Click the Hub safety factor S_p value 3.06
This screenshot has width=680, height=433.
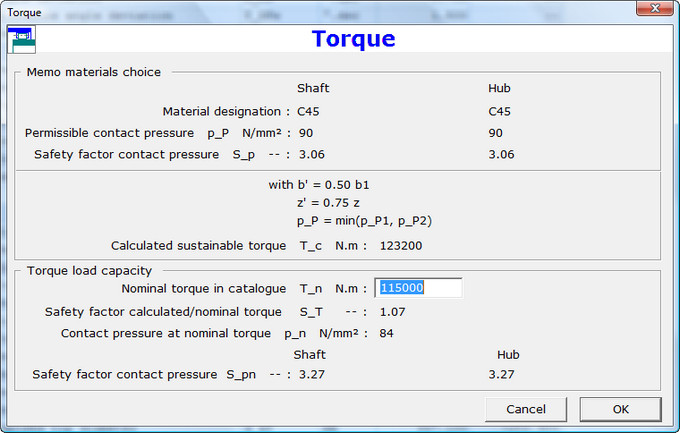click(x=502, y=155)
